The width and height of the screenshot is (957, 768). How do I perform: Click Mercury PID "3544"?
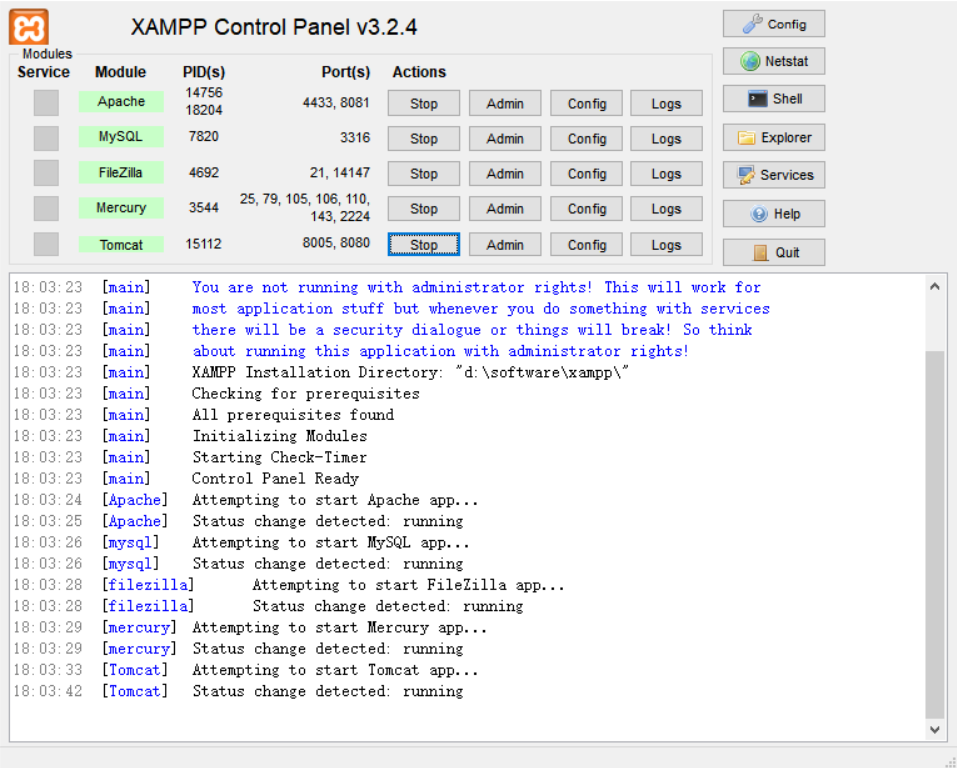[203, 208]
